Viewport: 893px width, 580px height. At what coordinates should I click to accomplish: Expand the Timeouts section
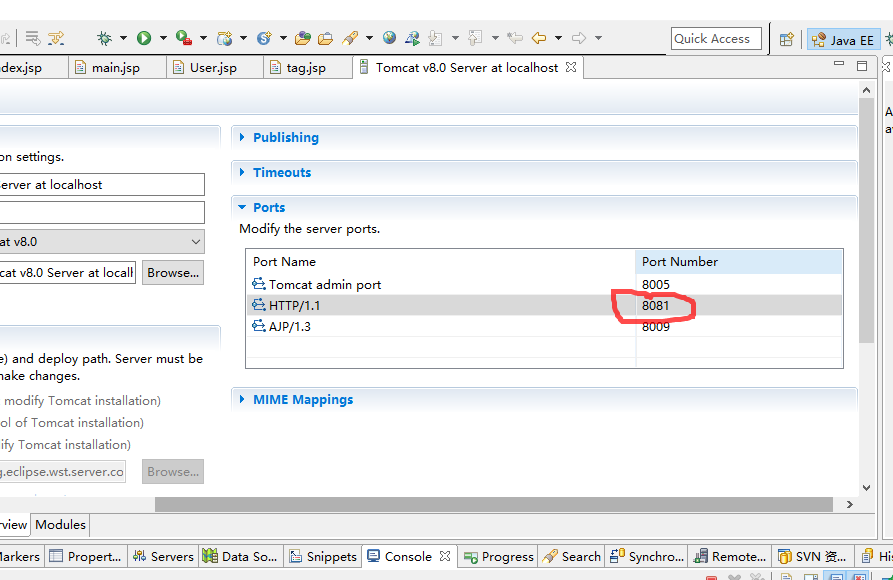point(281,173)
